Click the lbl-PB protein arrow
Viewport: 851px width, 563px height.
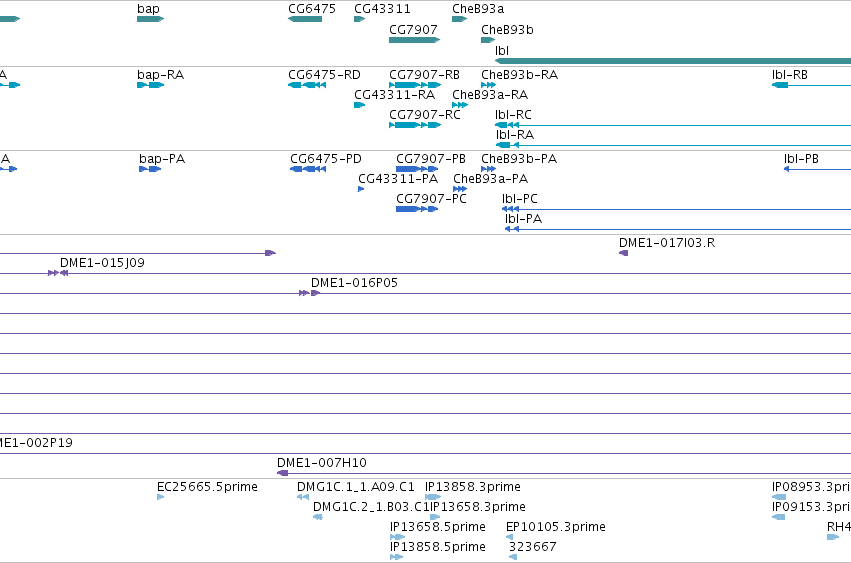(x=786, y=169)
